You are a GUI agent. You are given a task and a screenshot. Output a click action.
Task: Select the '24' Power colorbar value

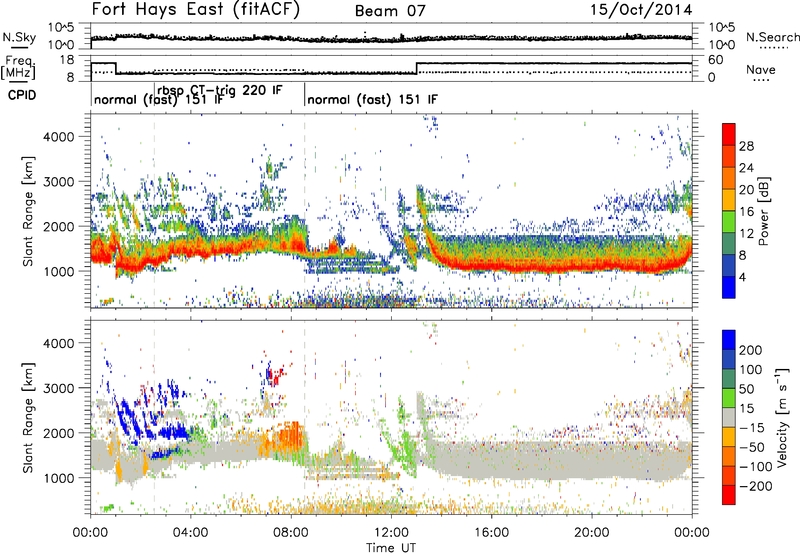746,168
